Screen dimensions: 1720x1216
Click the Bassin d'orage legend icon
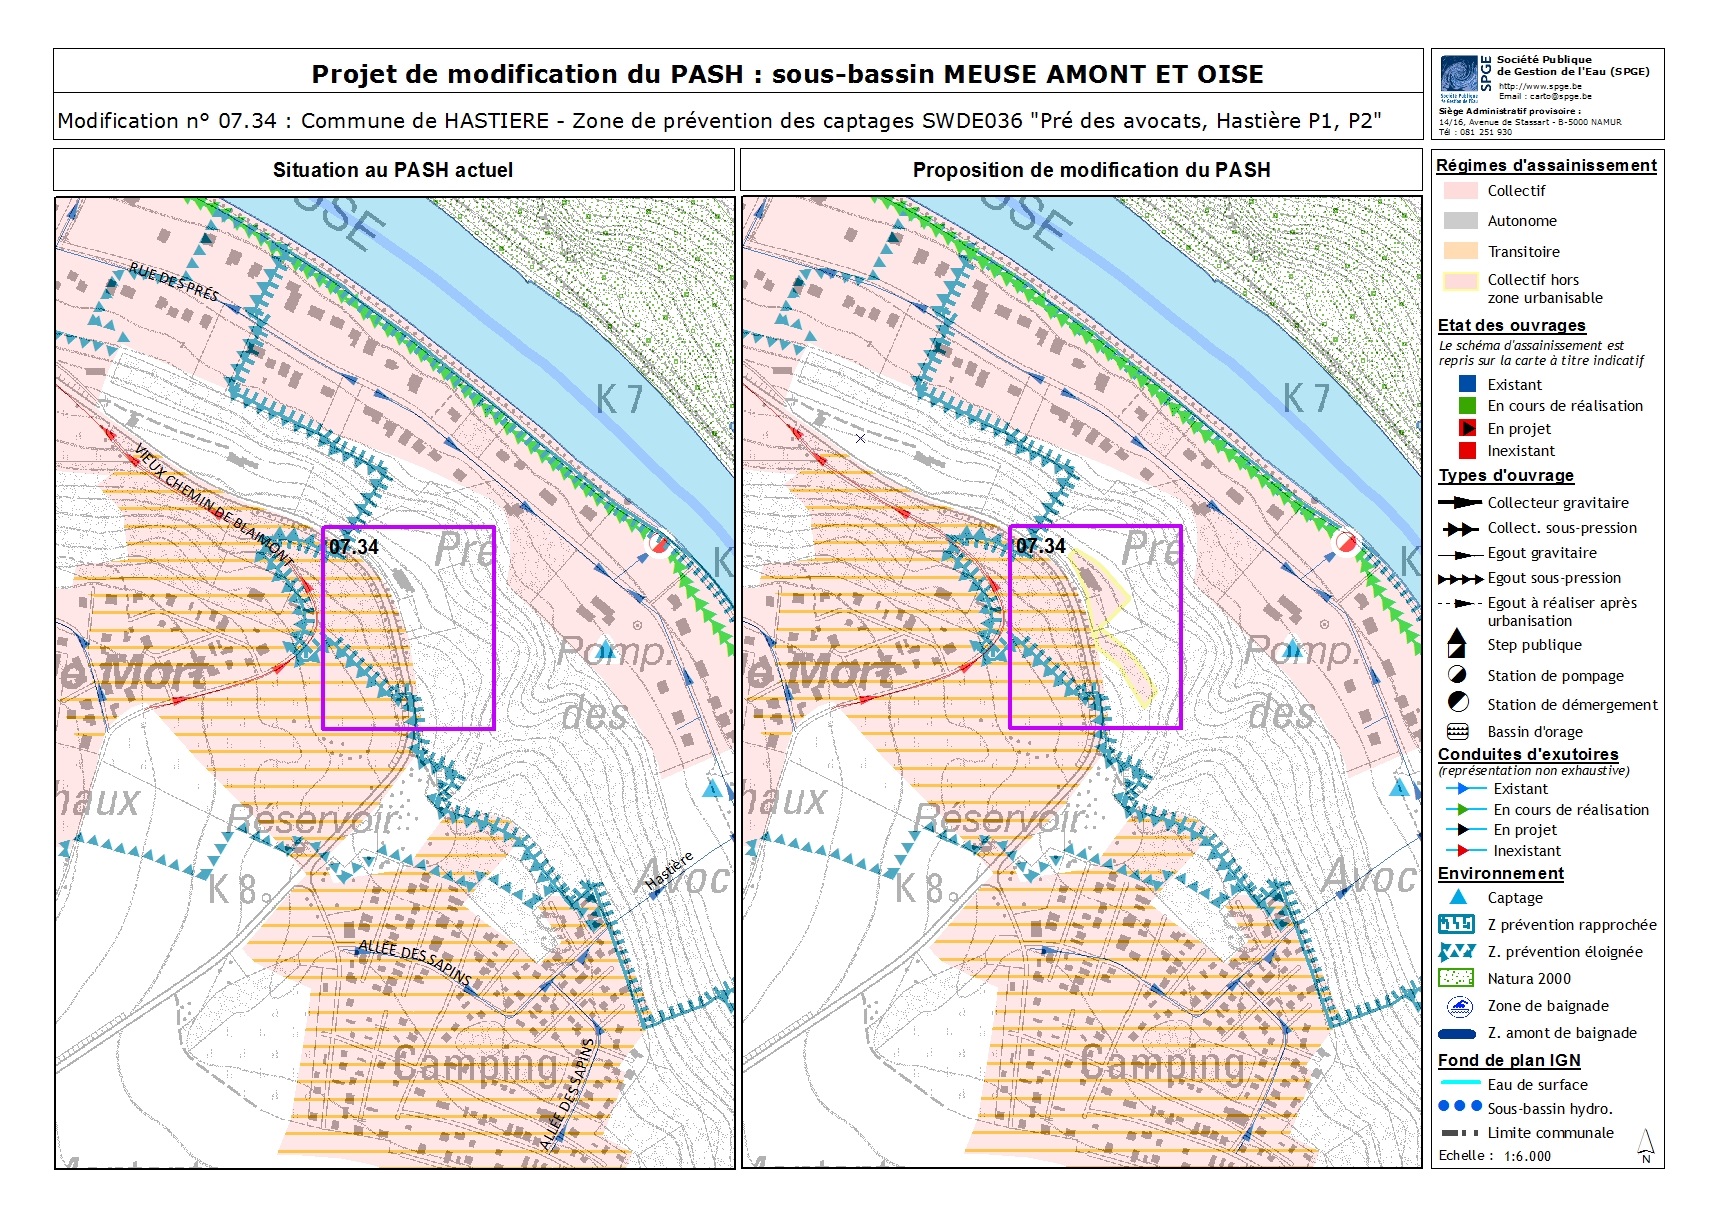tap(1459, 731)
